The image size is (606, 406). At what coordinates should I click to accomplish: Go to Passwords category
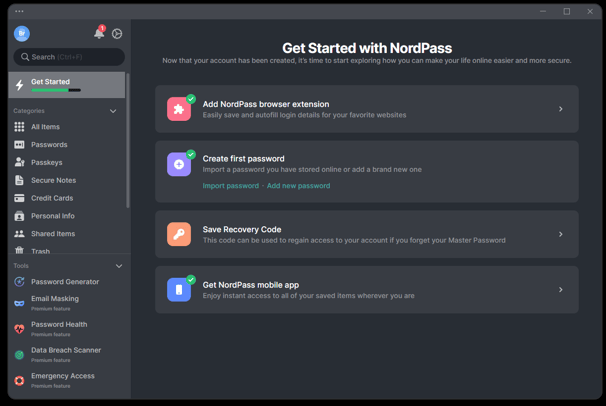(x=49, y=144)
